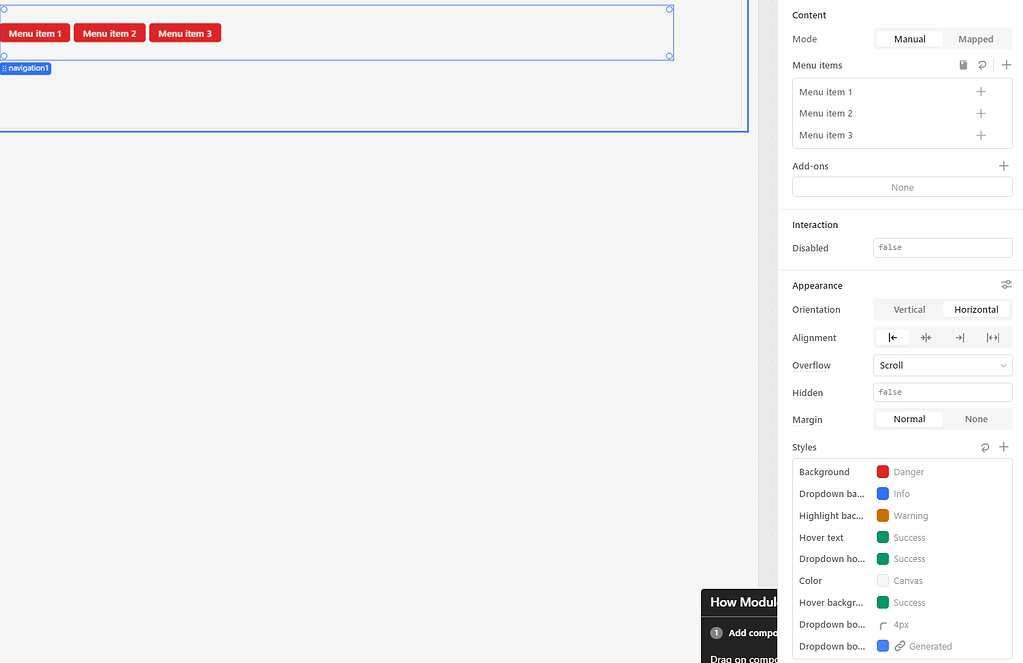Set Margin to None
Viewport: 1023px width, 663px height.
point(976,418)
